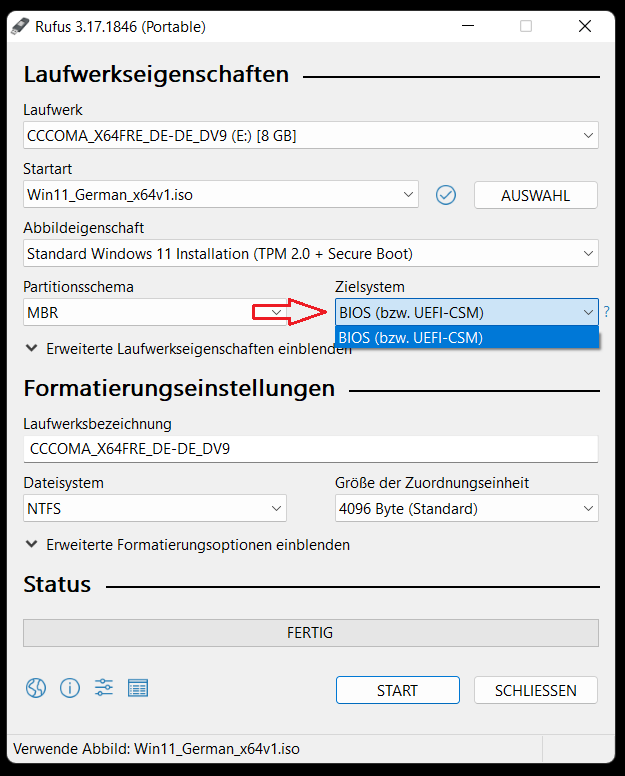Image resolution: width=625 pixels, height=776 pixels.
Task: Click the Partitionsschema label
Action: pyautogui.click(x=78, y=287)
